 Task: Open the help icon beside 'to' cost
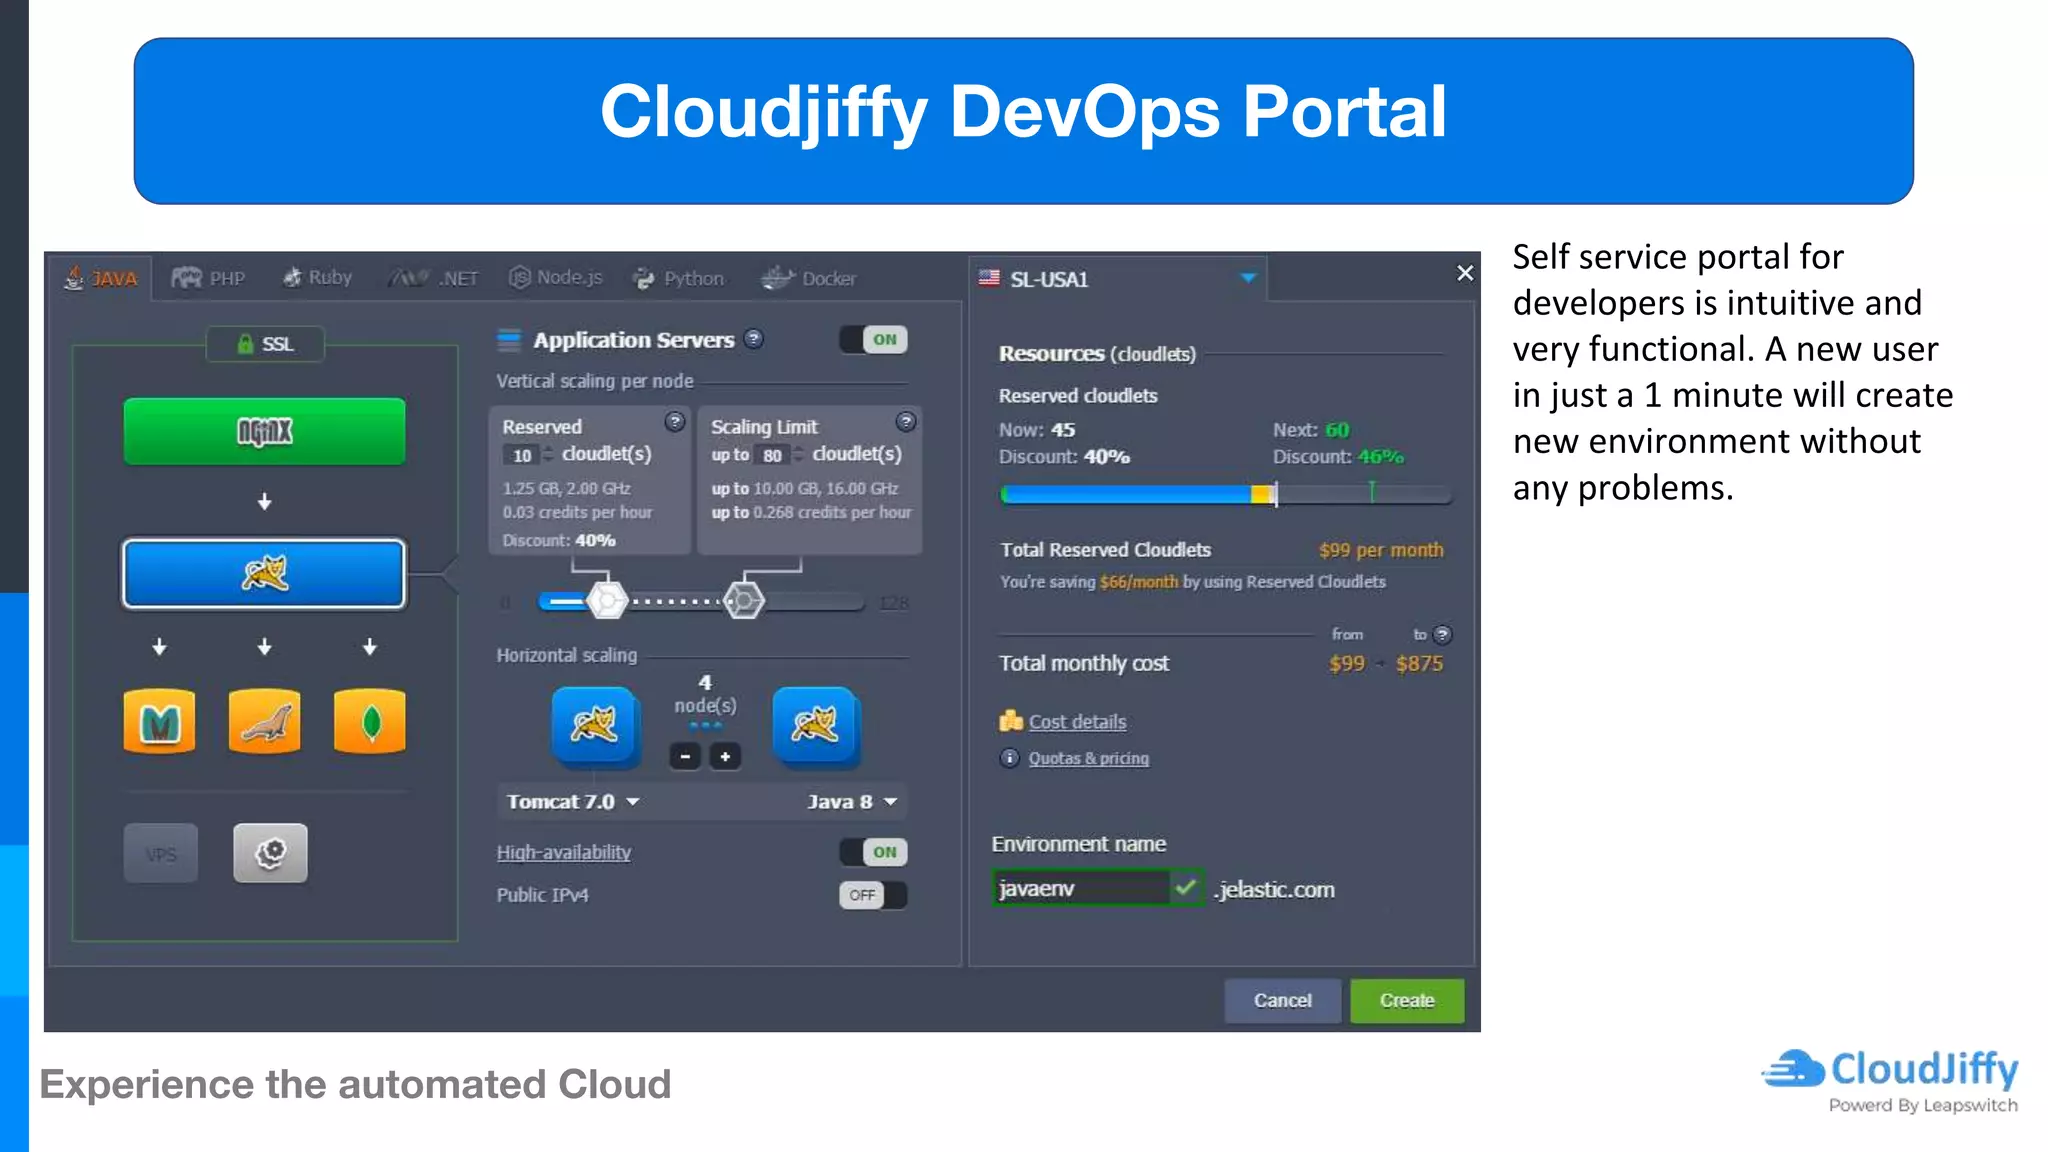1442,635
